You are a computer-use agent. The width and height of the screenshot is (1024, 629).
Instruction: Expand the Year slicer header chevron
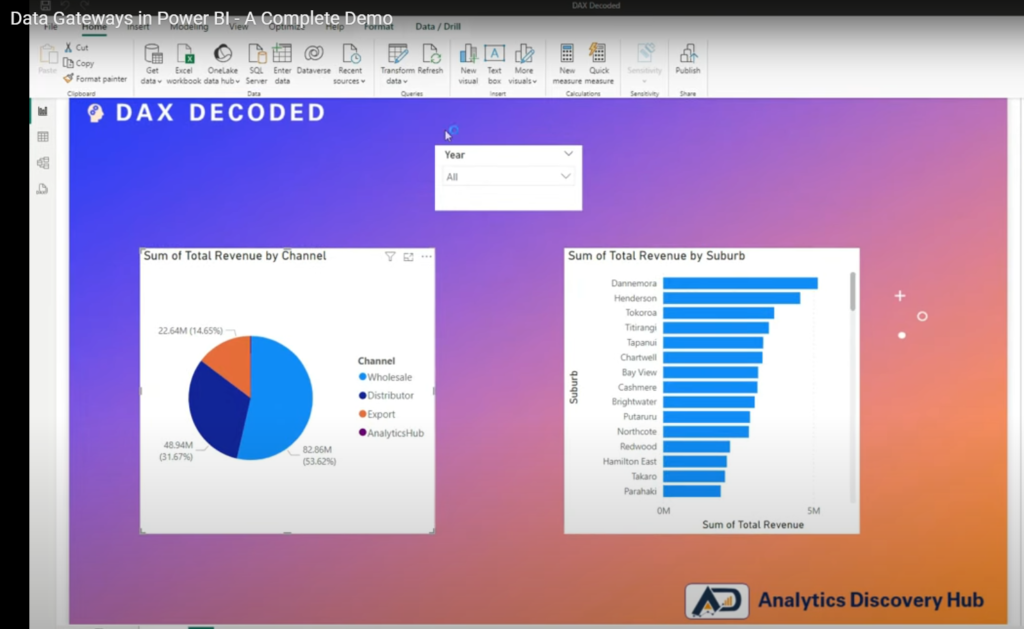[568, 154]
